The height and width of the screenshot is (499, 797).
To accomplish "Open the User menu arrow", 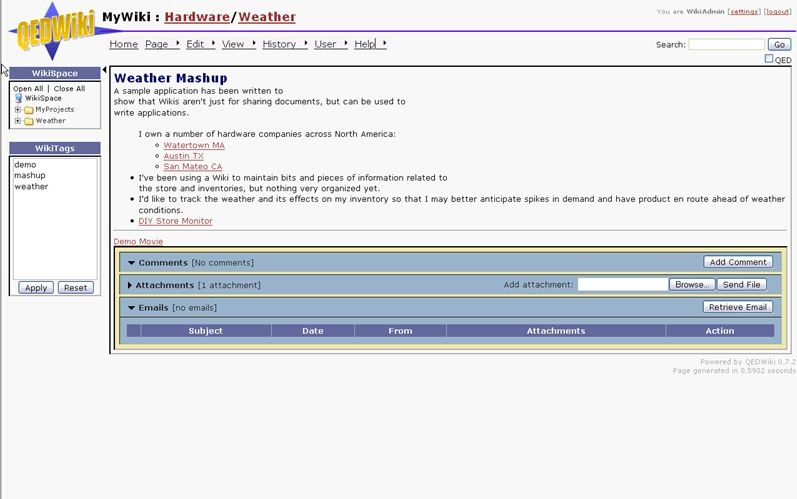I will [346, 43].
